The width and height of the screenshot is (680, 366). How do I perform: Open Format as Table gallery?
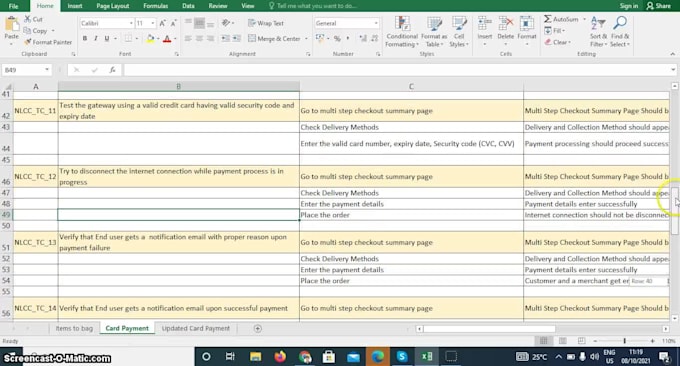pyautogui.click(x=434, y=32)
